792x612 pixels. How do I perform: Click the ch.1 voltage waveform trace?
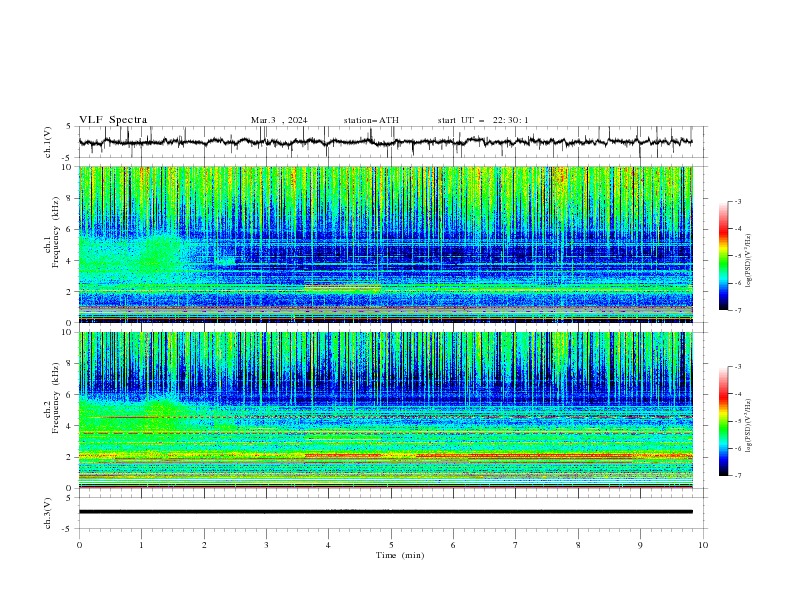[385, 142]
